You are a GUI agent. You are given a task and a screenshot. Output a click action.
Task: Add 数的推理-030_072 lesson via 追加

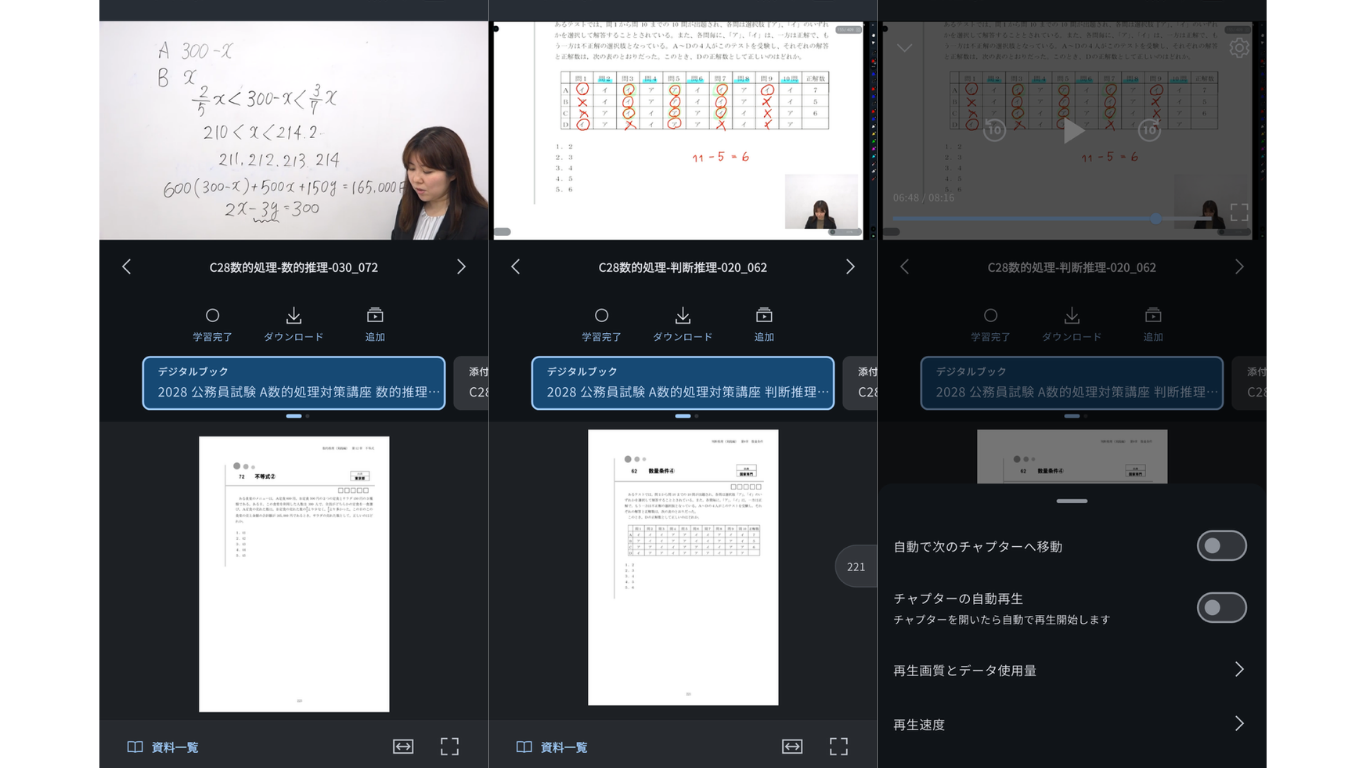pyautogui.click(x=375, y=325)
